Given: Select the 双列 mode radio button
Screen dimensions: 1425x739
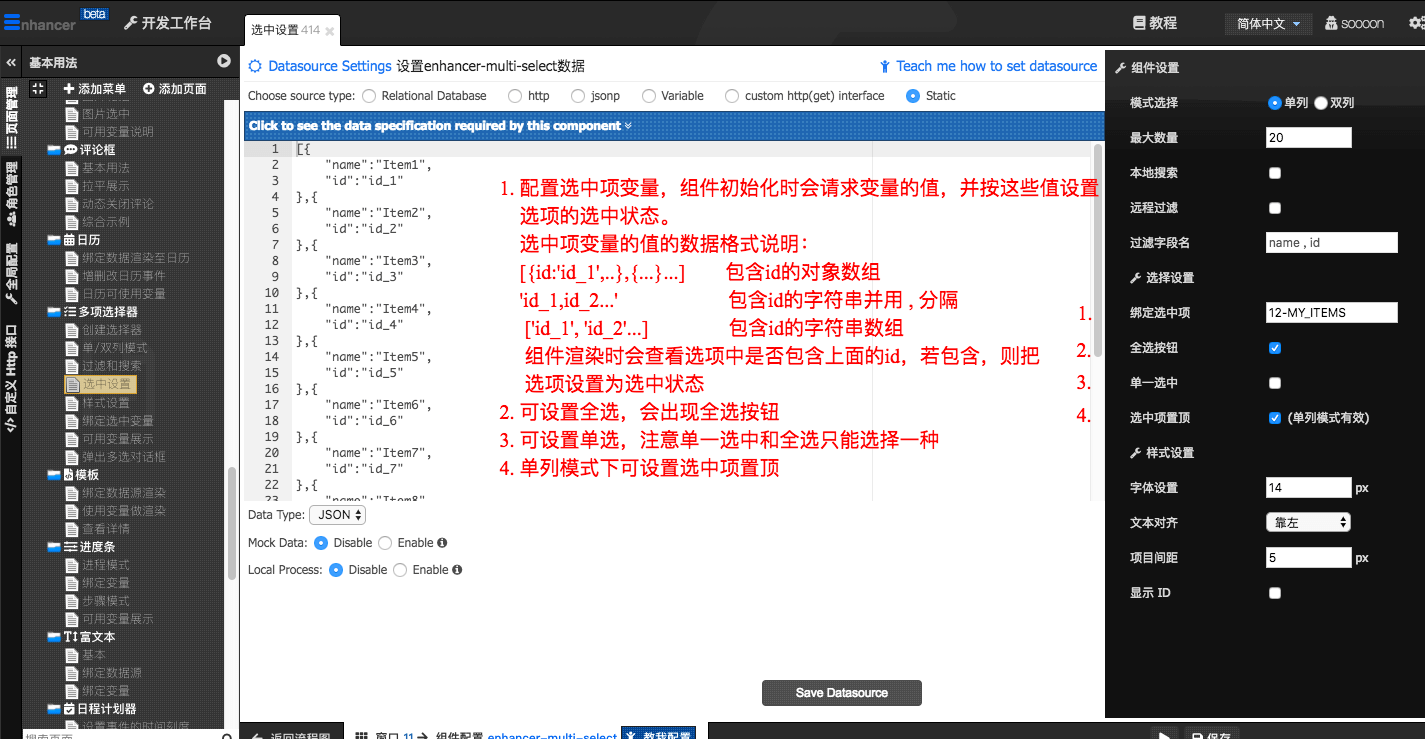Looking at the screenshot, I should (x=1321, y=103).
